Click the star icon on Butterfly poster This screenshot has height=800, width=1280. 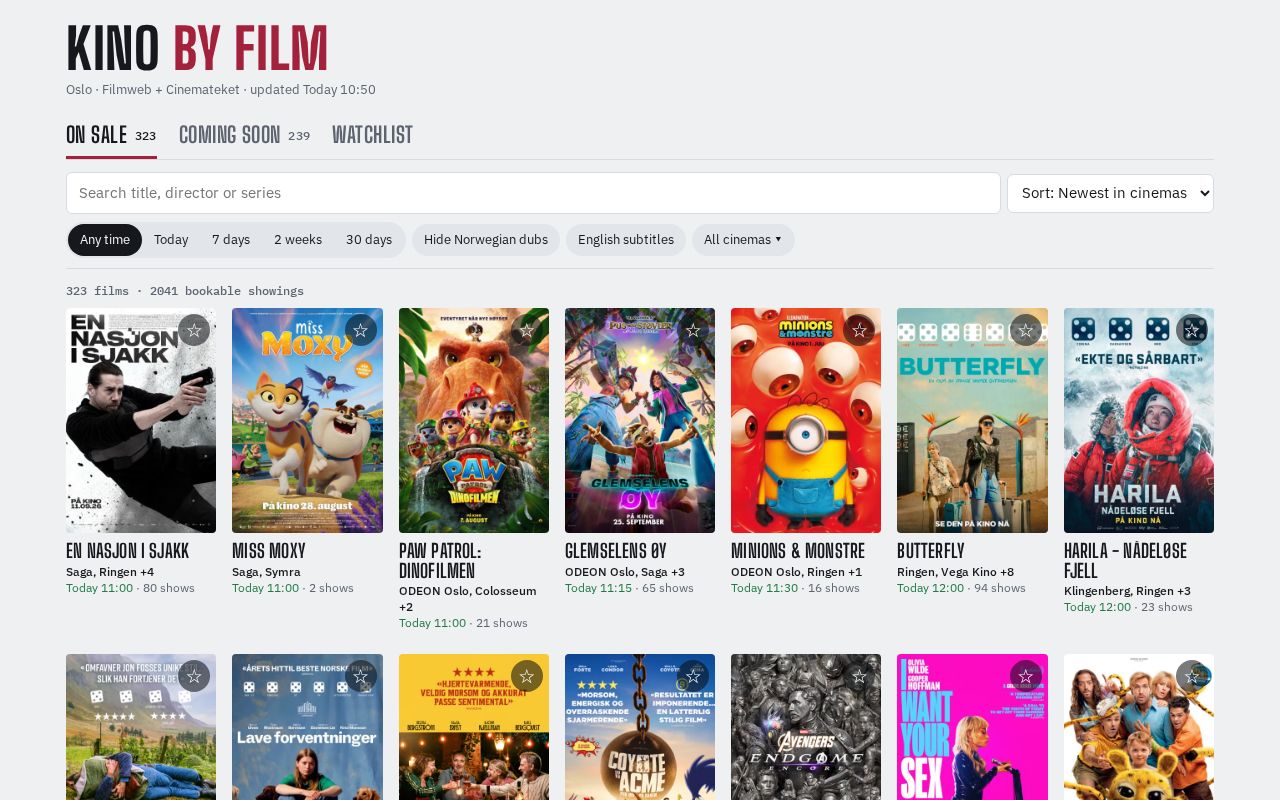(1026, 330)
